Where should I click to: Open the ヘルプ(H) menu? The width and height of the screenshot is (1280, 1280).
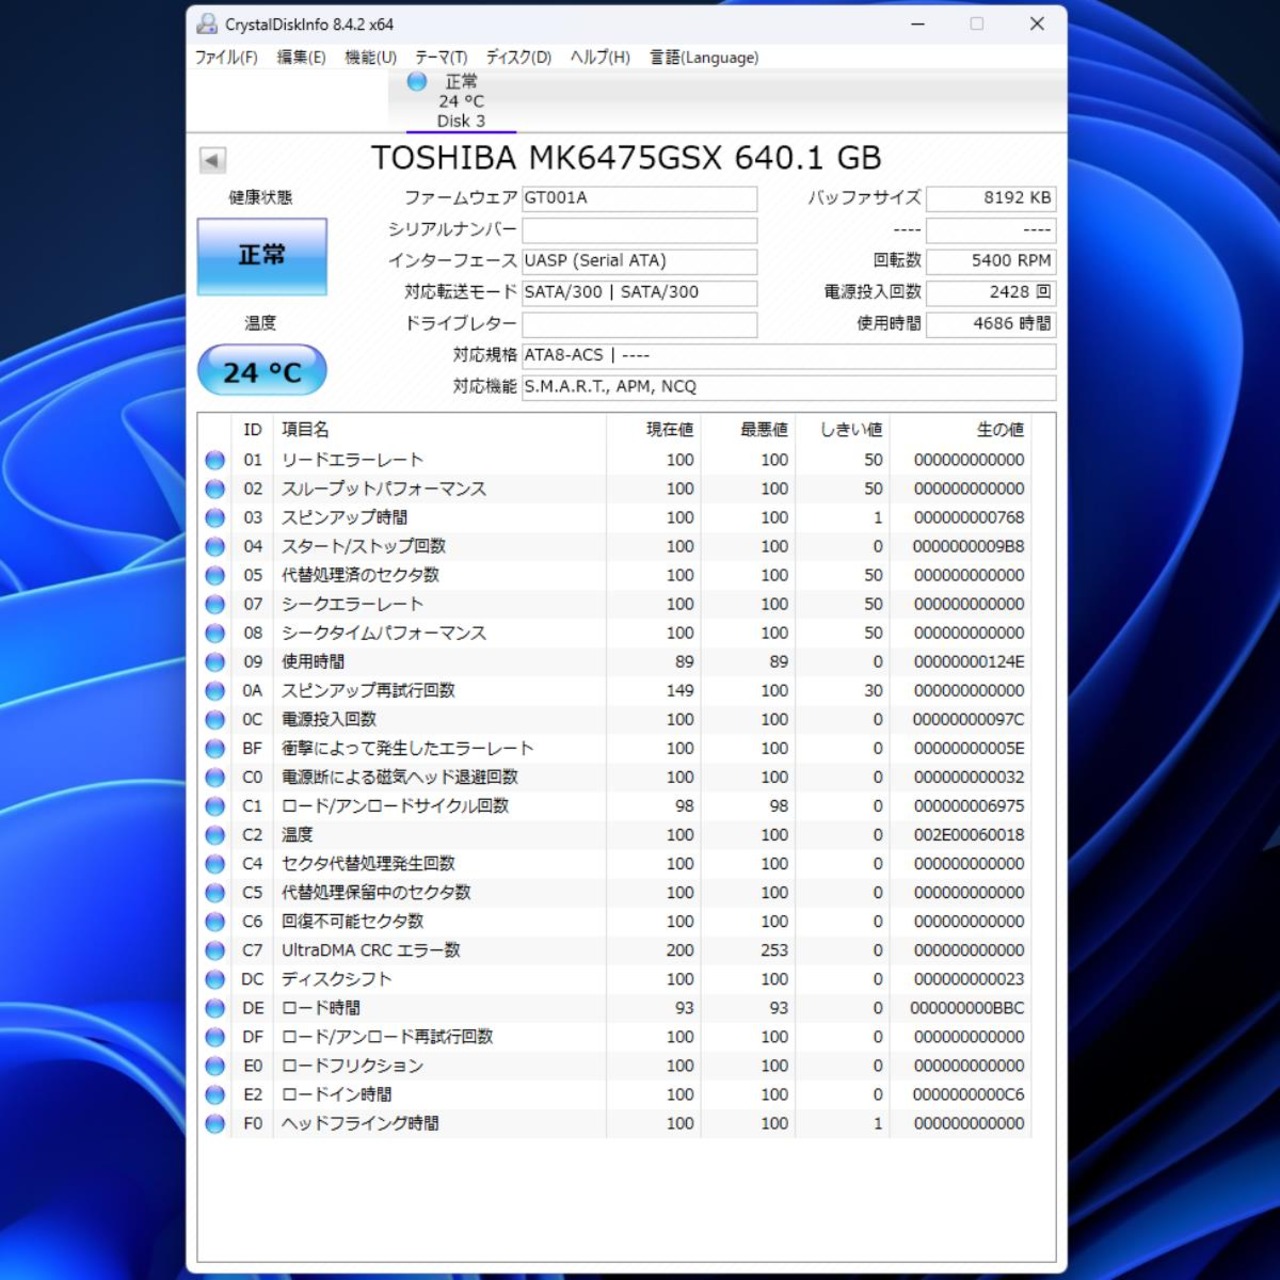point(600,57)
